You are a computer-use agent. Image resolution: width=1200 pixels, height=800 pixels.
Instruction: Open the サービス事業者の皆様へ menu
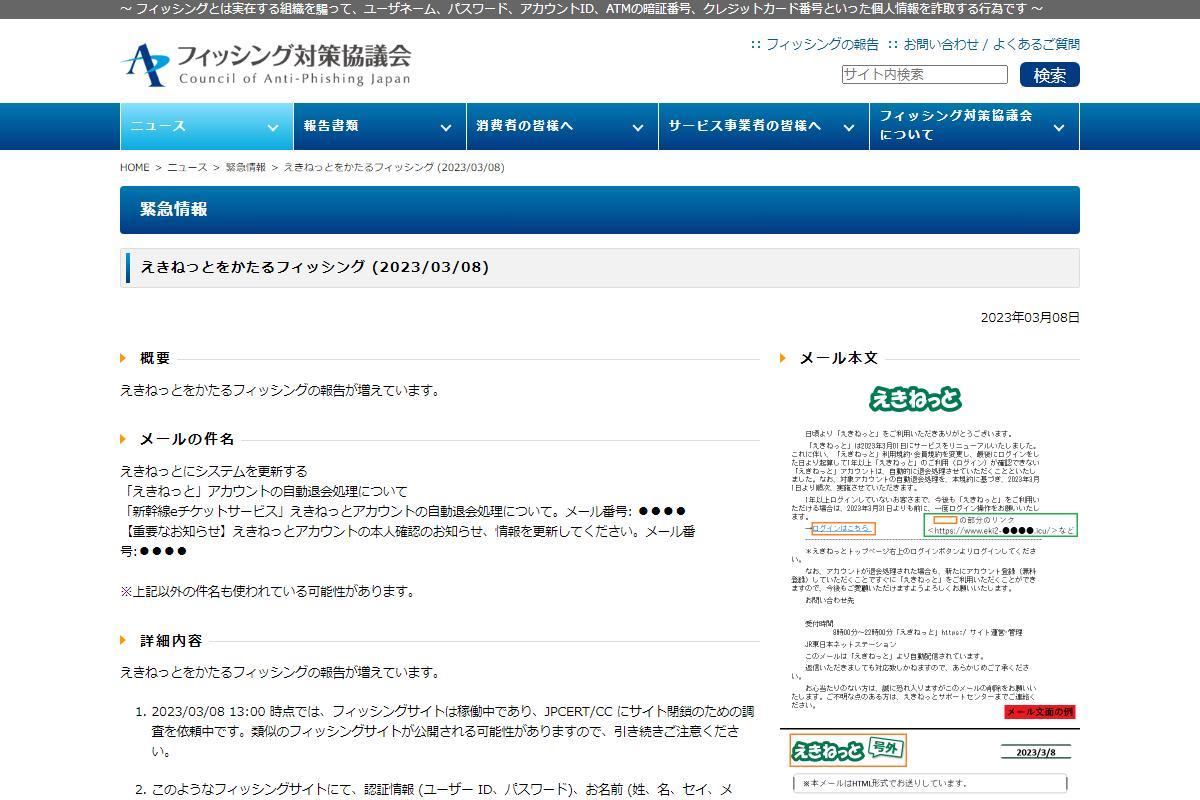(763, 126)
